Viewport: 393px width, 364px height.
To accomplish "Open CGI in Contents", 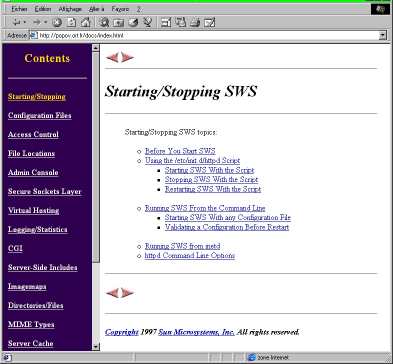I will tap(15, 248).
